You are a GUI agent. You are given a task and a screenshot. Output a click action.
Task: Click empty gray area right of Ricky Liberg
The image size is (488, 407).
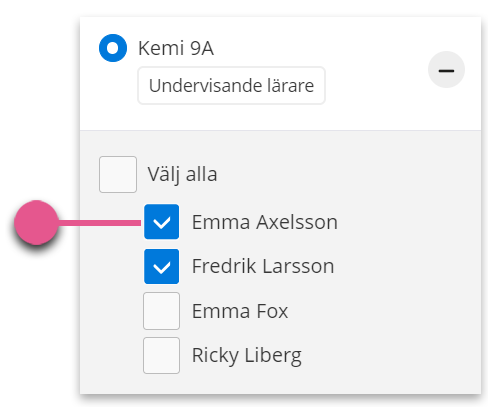390,355
